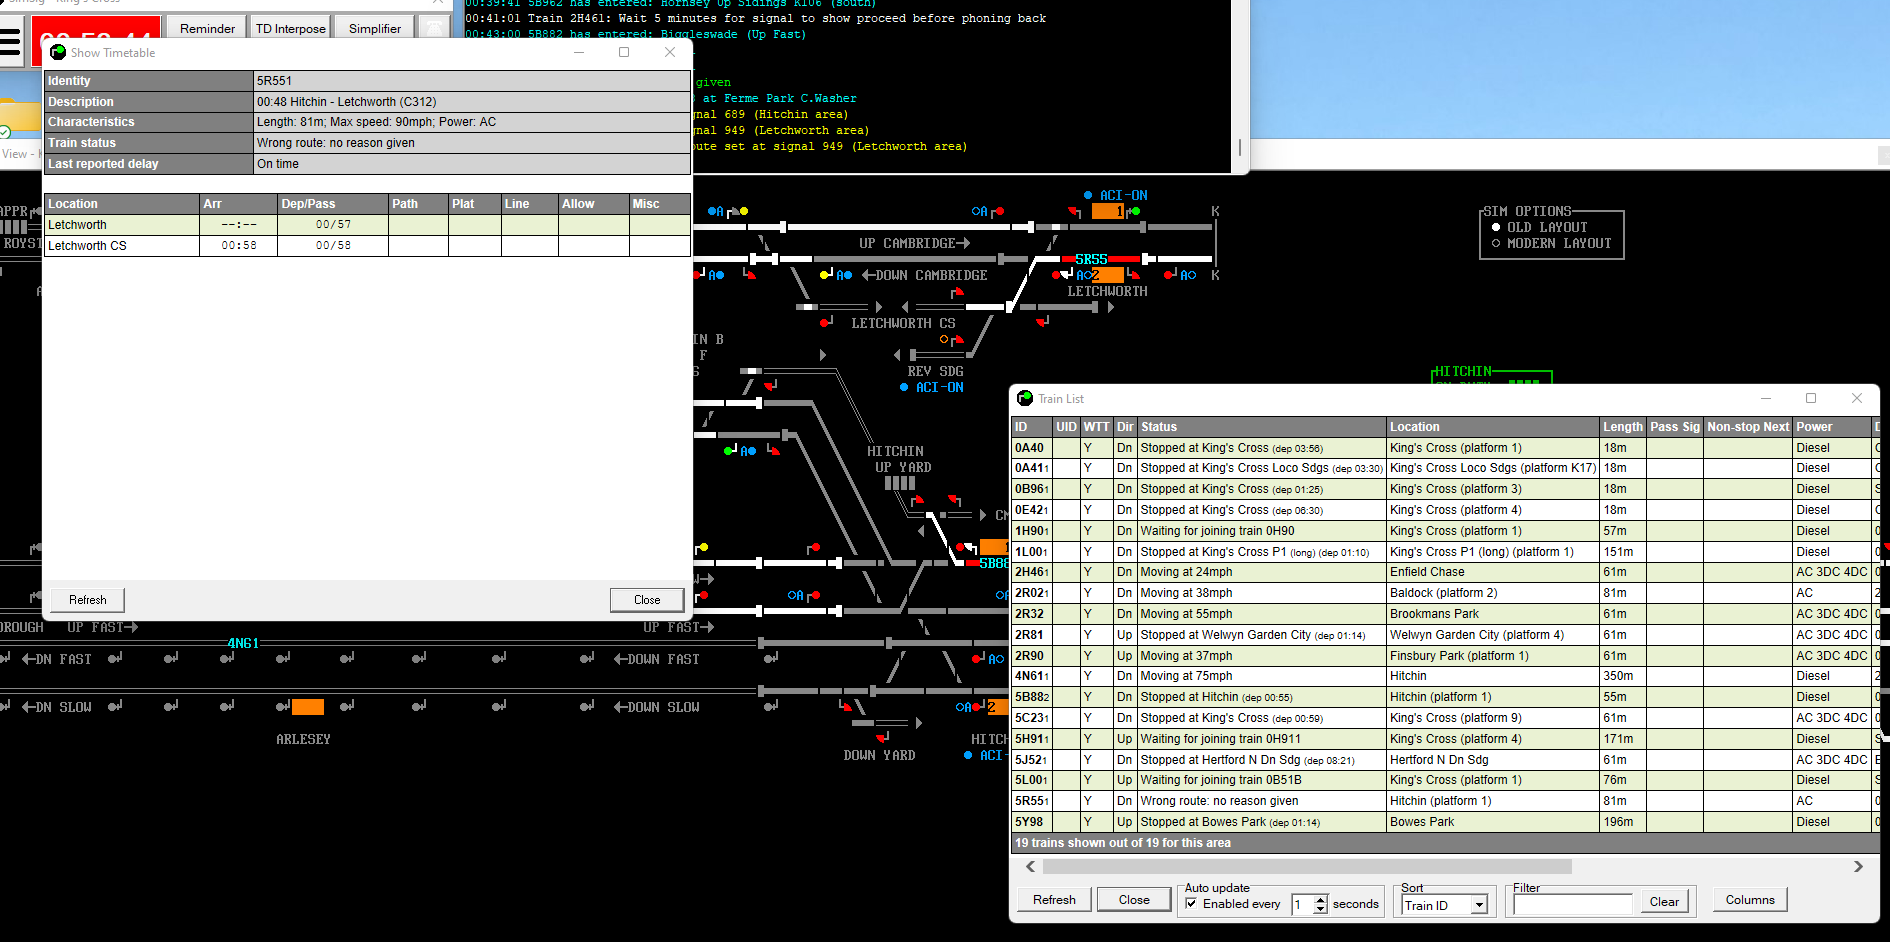This screenshot has height=942, width=1890.
Task: Click the Reminder button
Action: (207, 28)
